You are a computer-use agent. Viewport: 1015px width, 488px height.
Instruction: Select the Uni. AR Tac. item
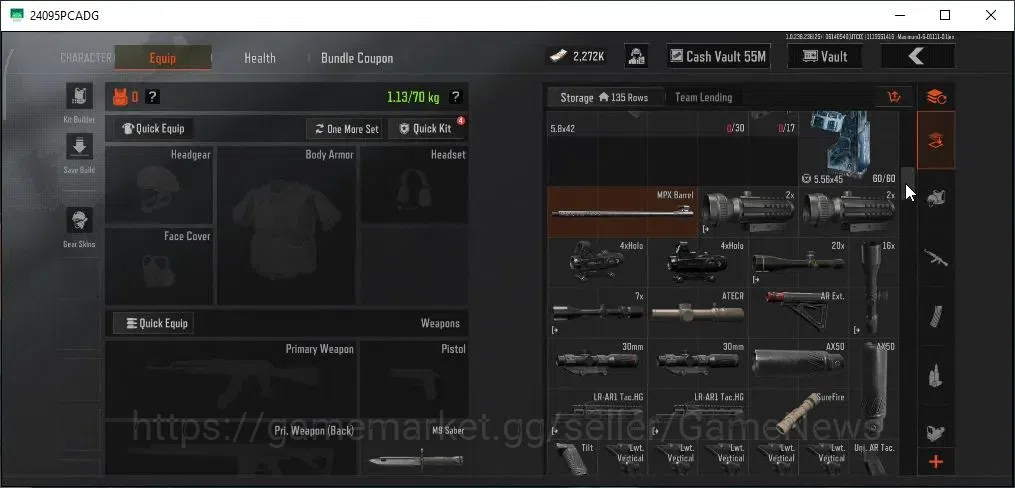(x=874, y=458)
